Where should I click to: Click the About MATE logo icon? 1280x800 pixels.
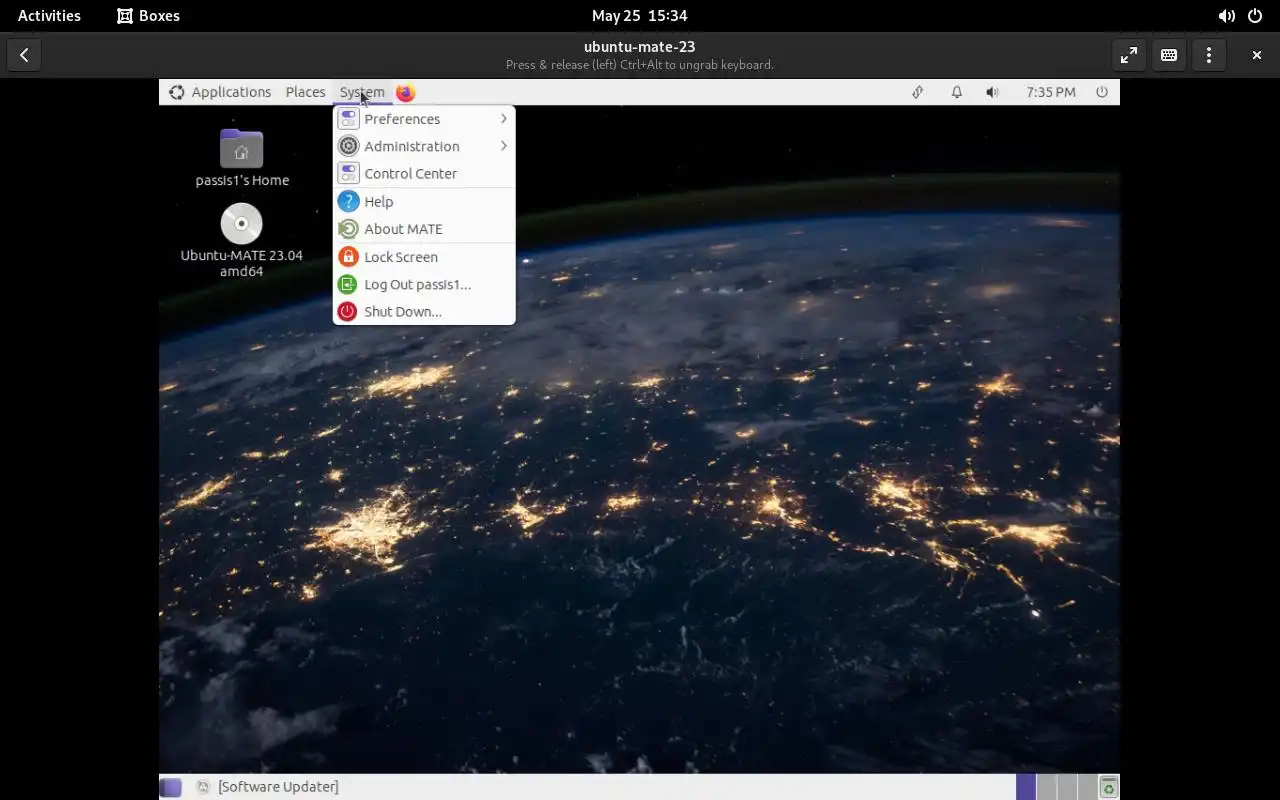(x=347, y=229)
